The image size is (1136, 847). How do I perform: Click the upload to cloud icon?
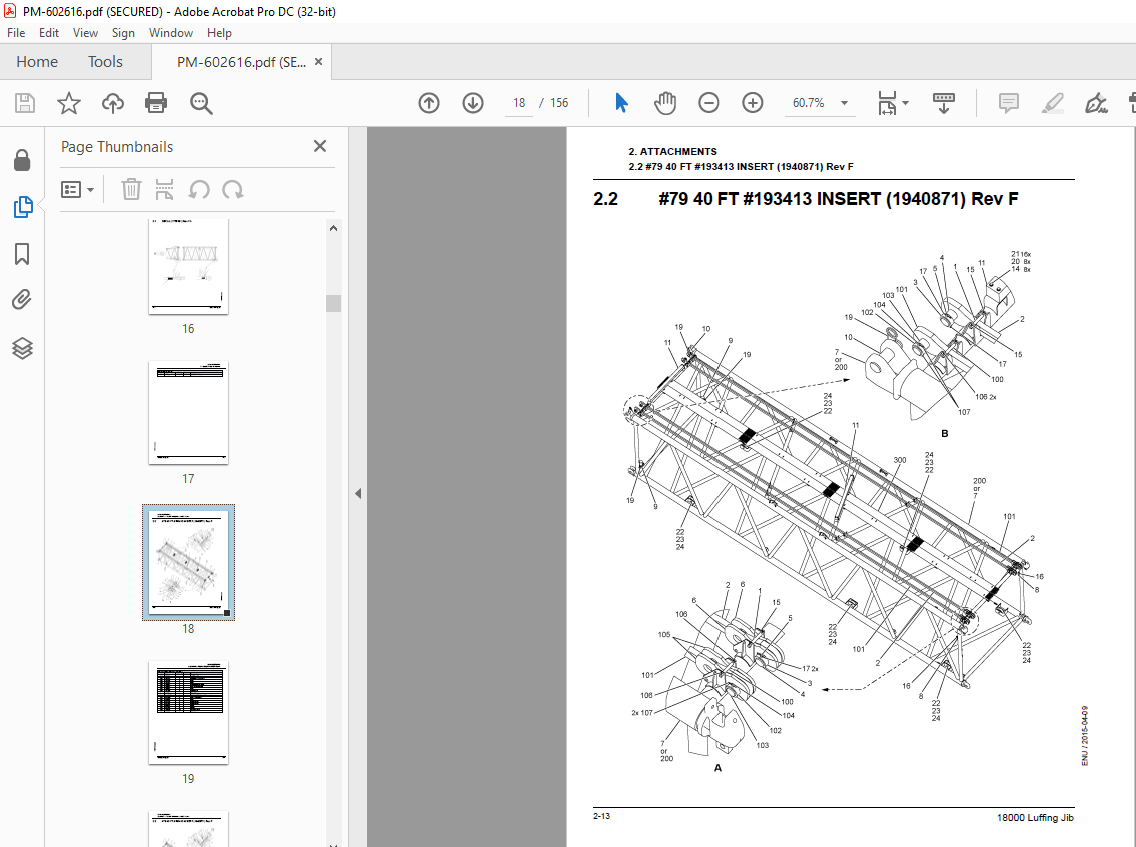[x=112, y=103]
